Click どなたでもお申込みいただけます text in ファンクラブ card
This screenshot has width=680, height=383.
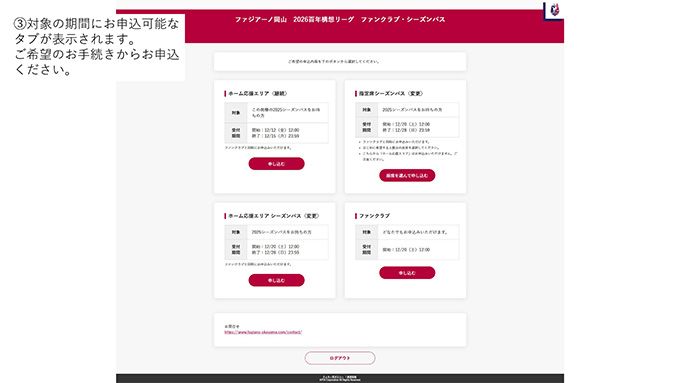[415, 232]
